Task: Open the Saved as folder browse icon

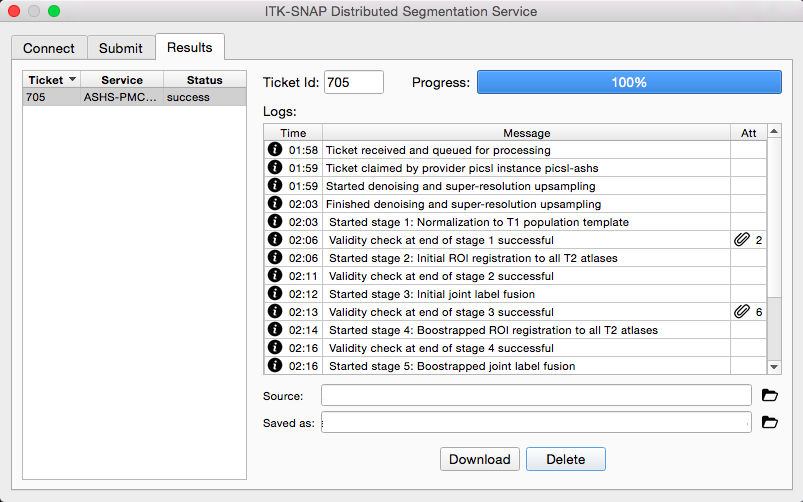Action: [769, 422]
